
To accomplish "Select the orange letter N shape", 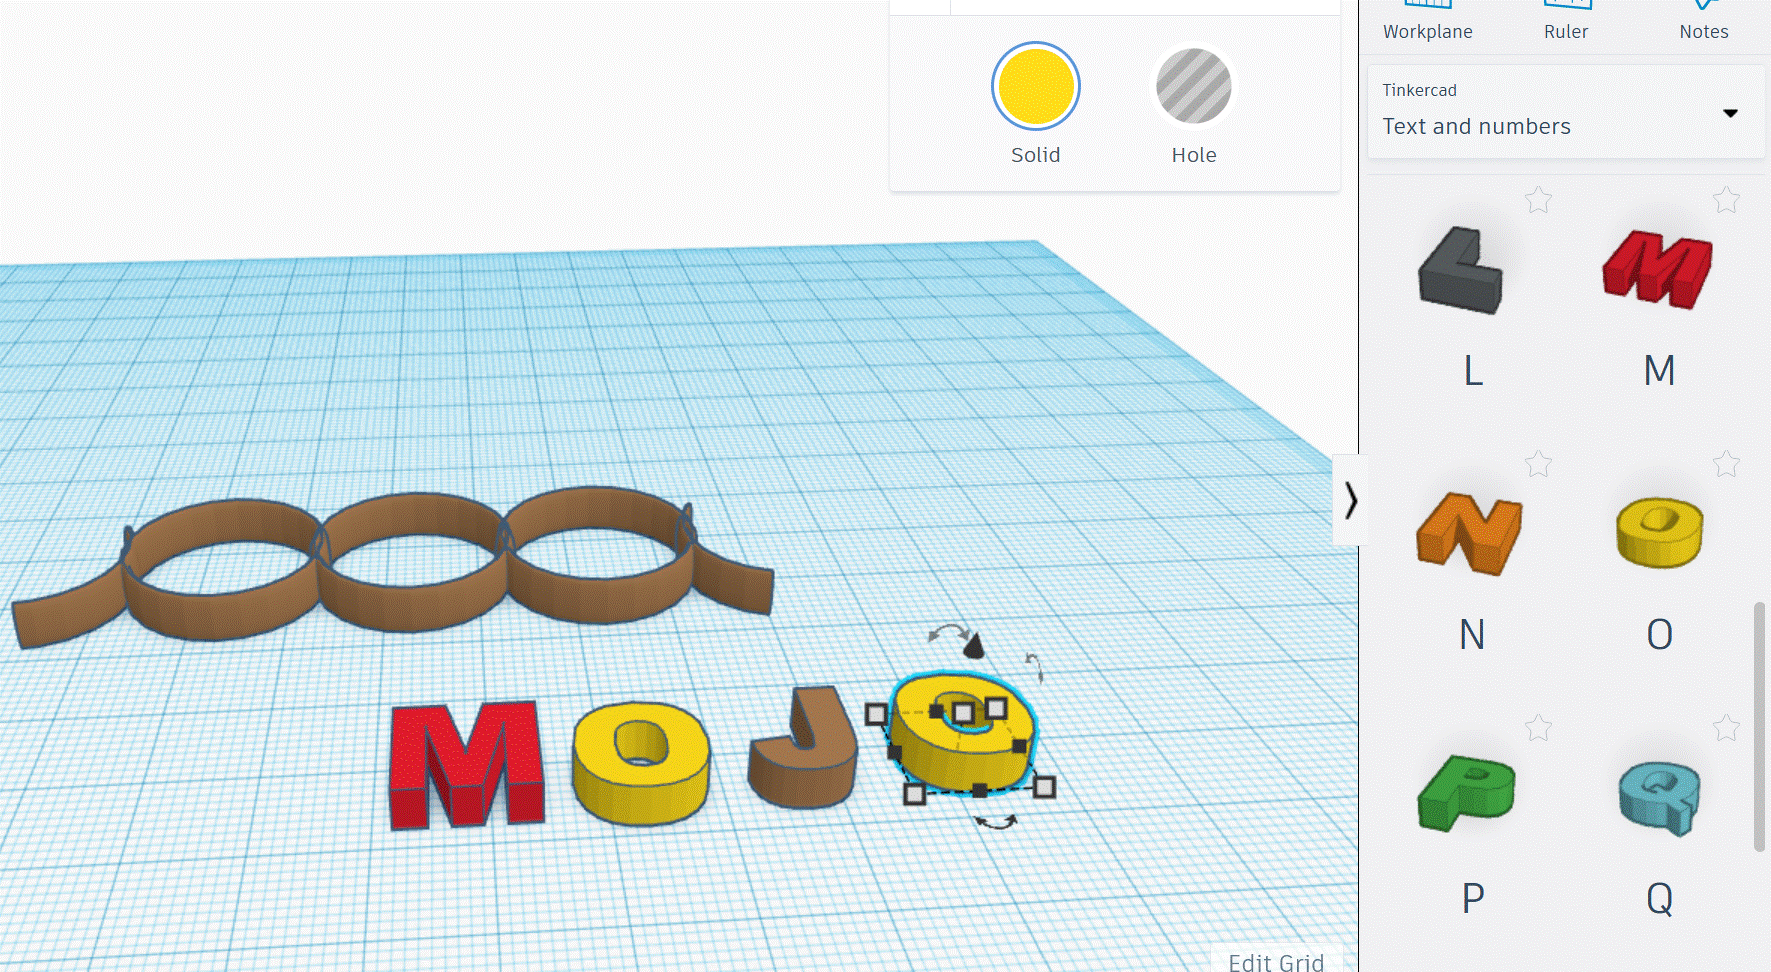I will 1469,533.
